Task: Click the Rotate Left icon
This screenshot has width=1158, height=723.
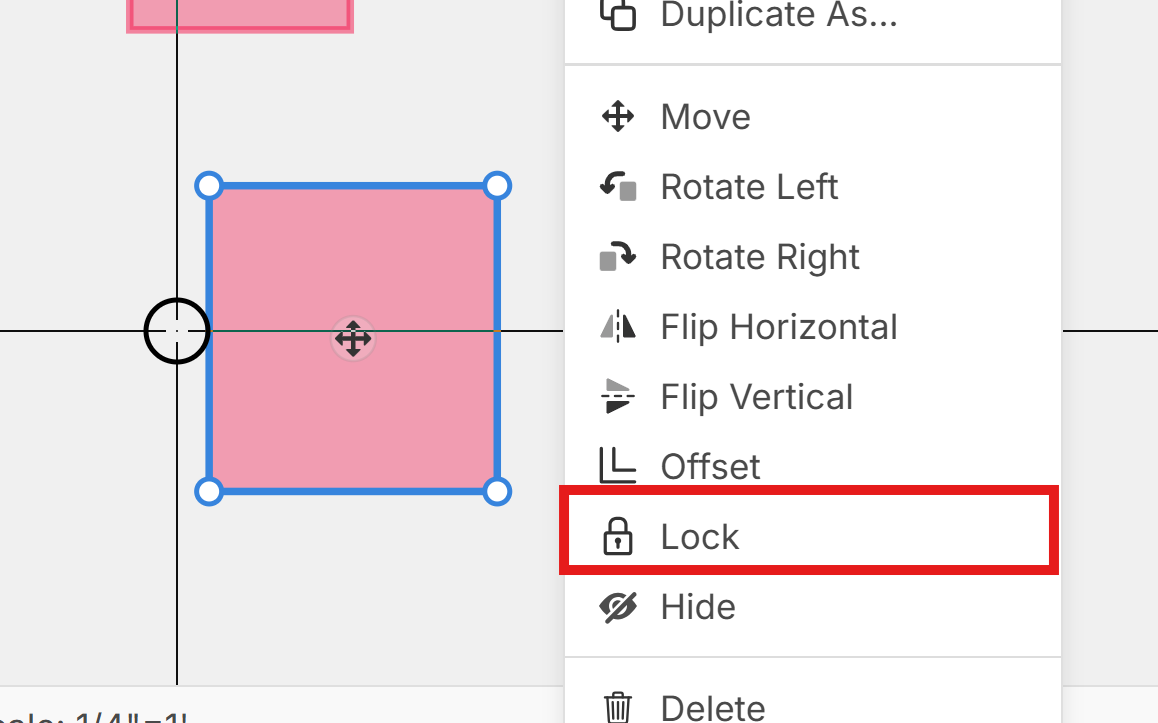Action: point(618,187)
